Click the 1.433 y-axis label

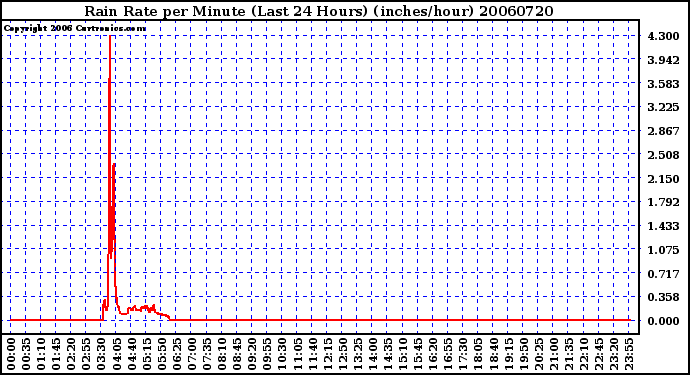[x=663, y=226]
